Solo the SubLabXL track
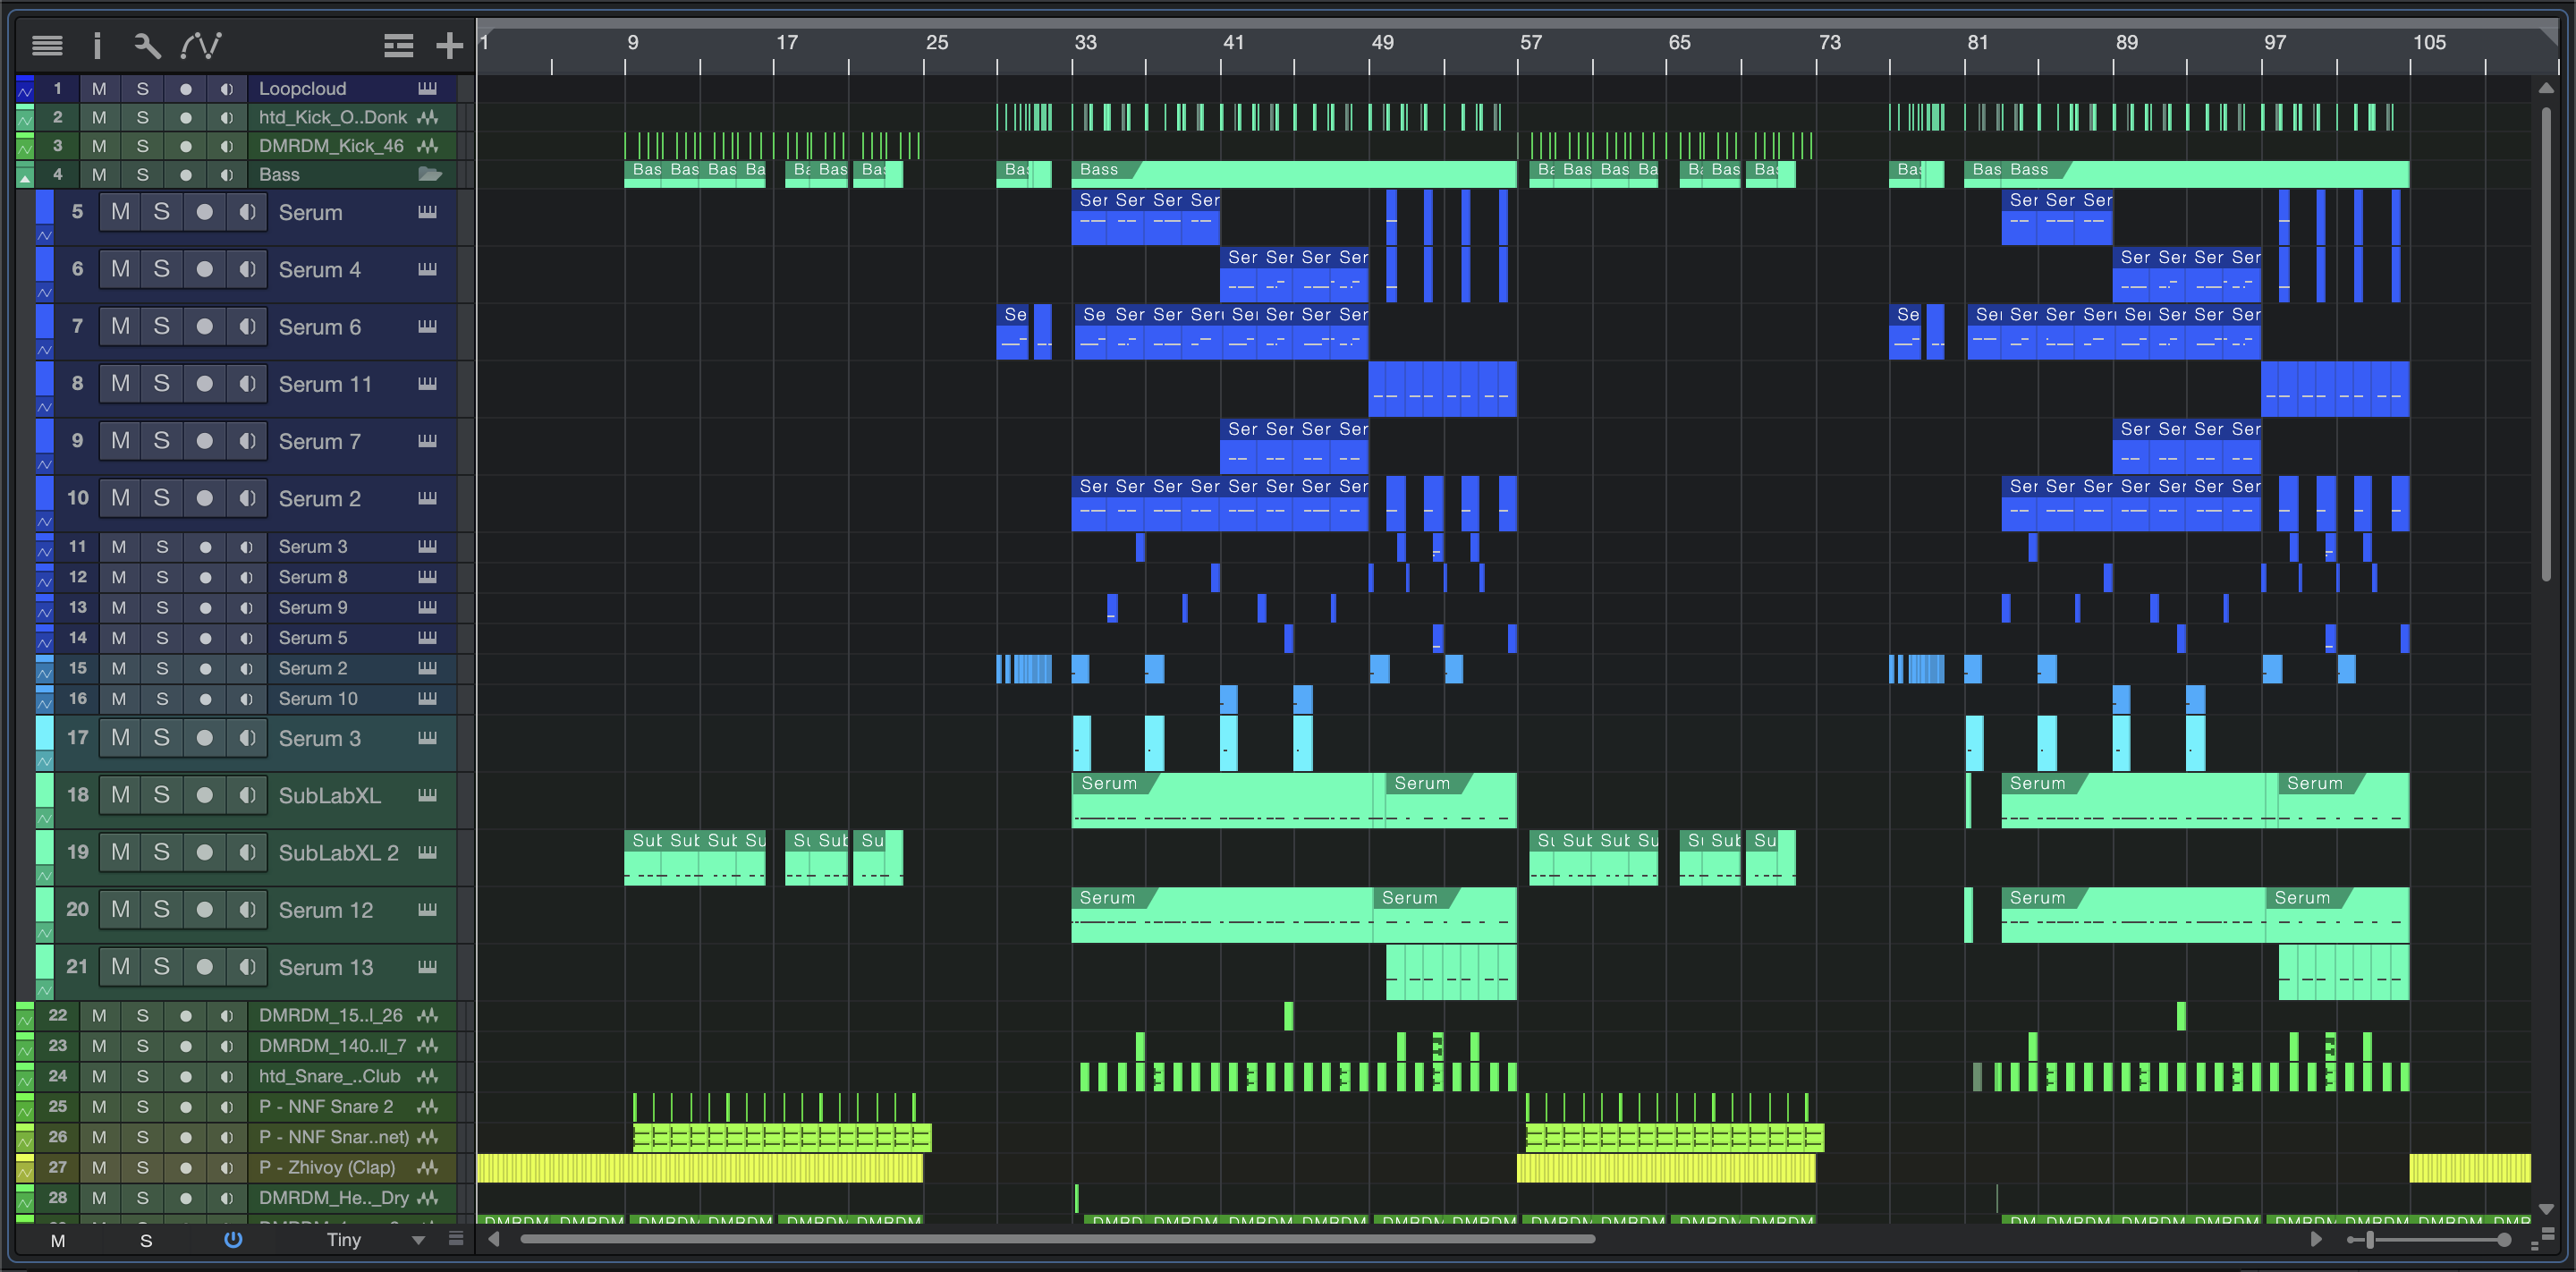Image resolution: width=2576 pixels, height=1272 pixels. point(161,794)
